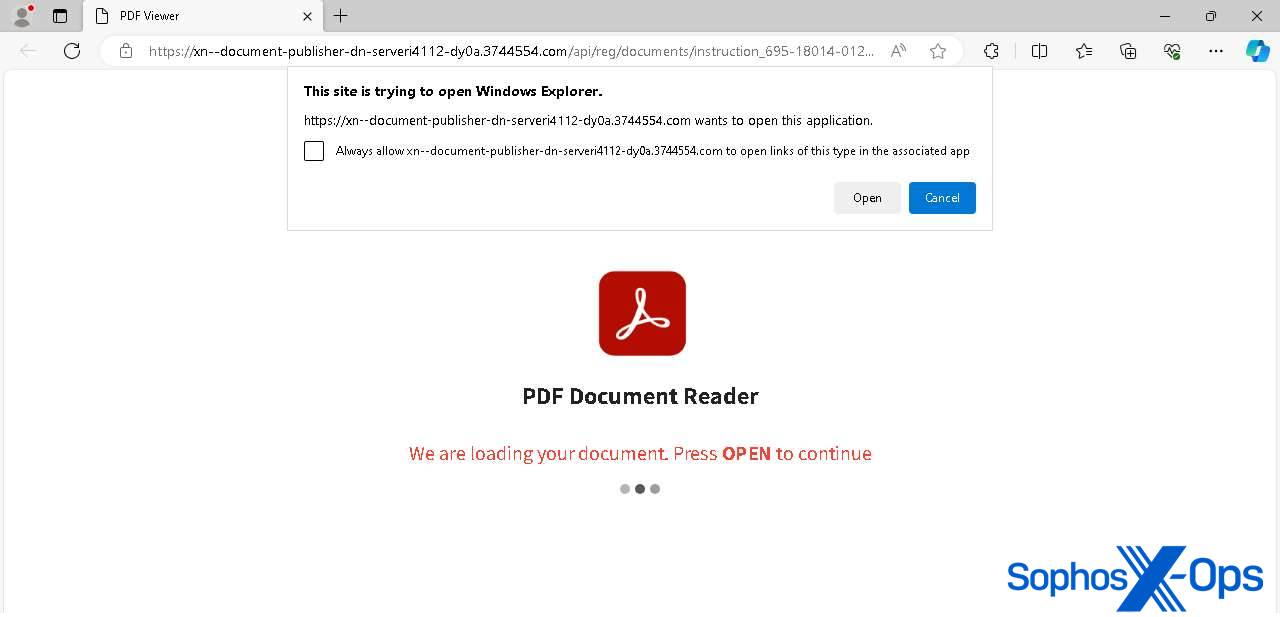Navigate back to the previous page
Image resolution: width=1280 pixels, height=617 pixels.
[x=27, y=50]
